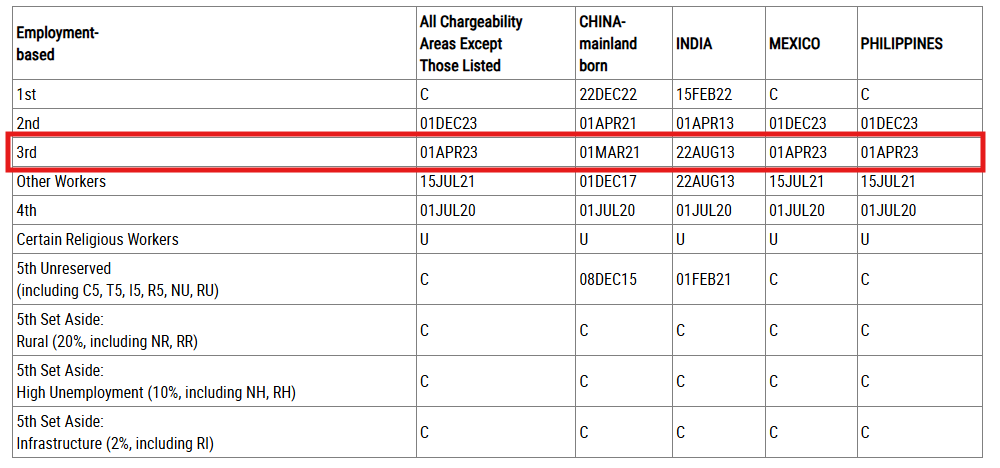1000x468 pixels.
Task: Click the MEXICO column header
Action: pyautogui.click(x=794, y=44)
